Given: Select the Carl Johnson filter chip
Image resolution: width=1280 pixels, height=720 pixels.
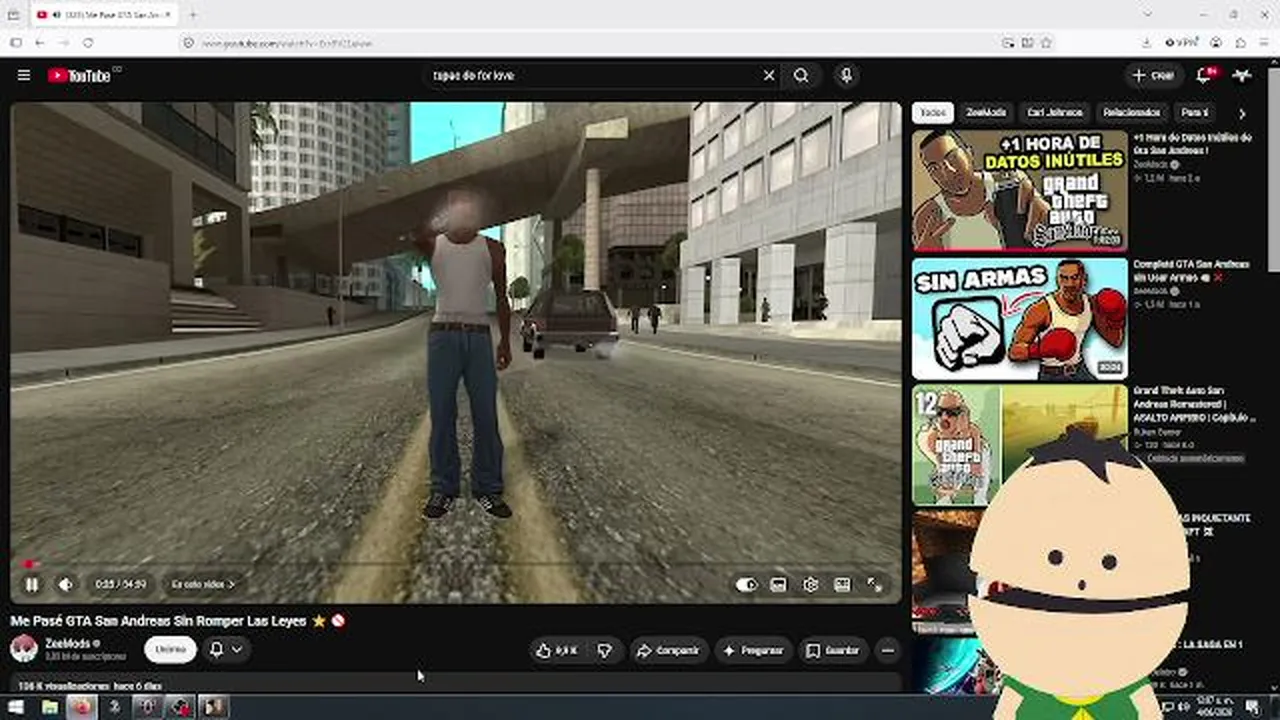Looking at the screenshot, I should click(x=1053, y=113).
